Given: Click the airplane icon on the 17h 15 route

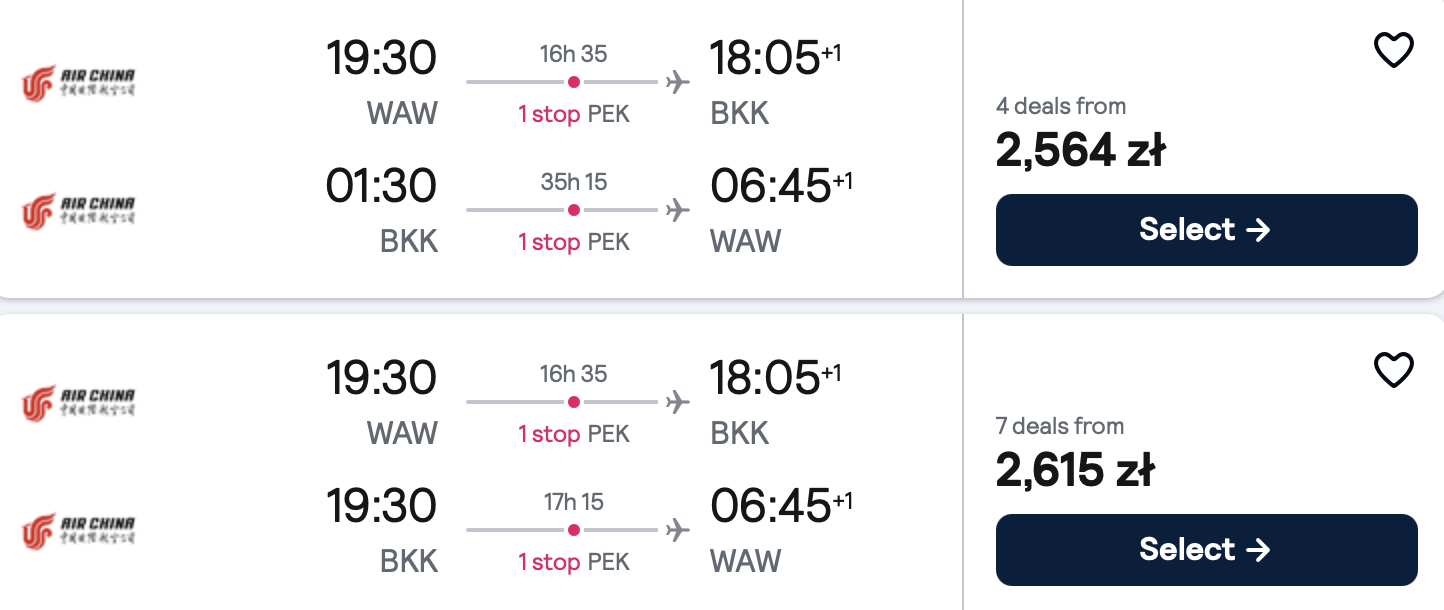Looking at the screenshot, I should [678, 530].
